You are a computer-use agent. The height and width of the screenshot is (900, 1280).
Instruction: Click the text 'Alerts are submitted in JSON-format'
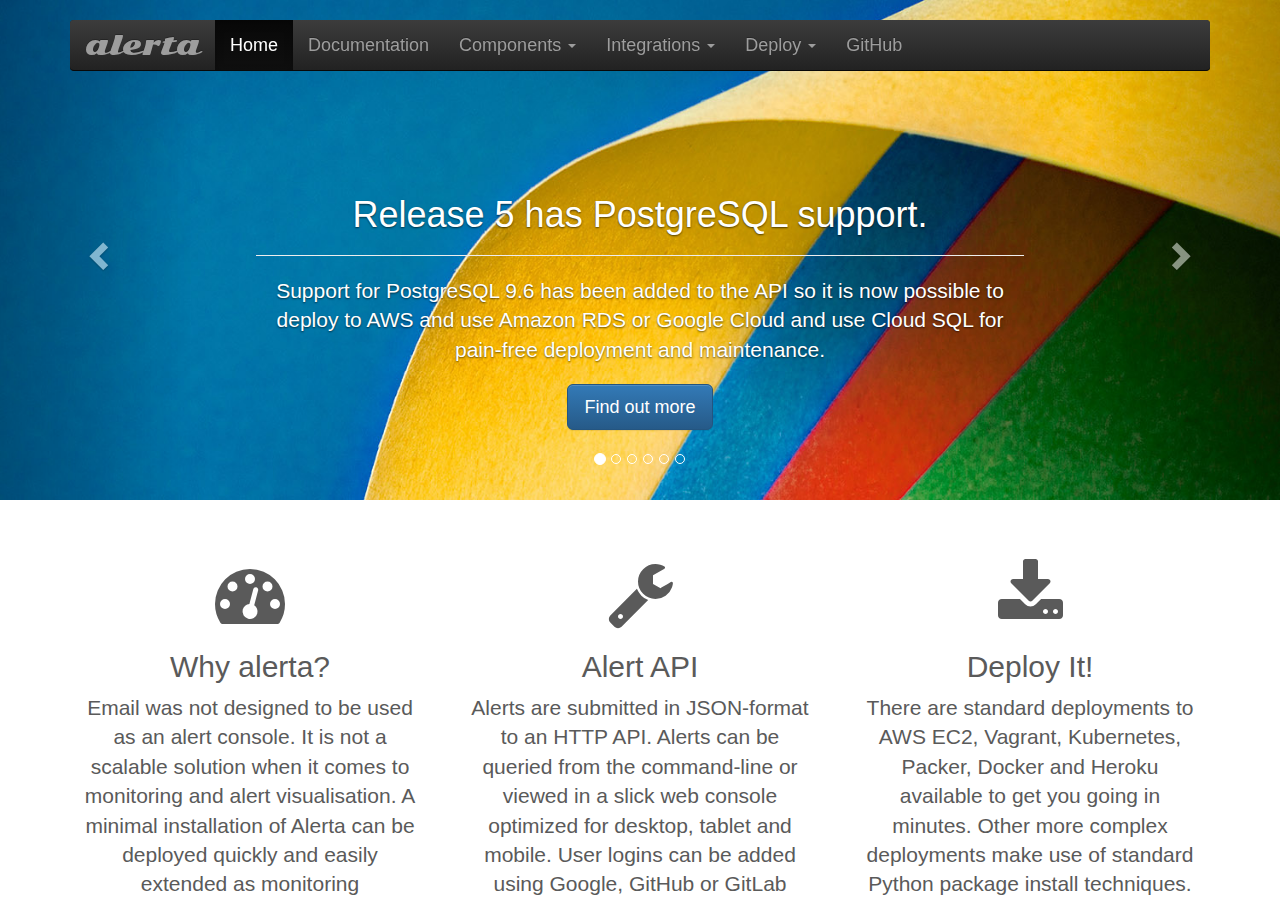[640, 708]
